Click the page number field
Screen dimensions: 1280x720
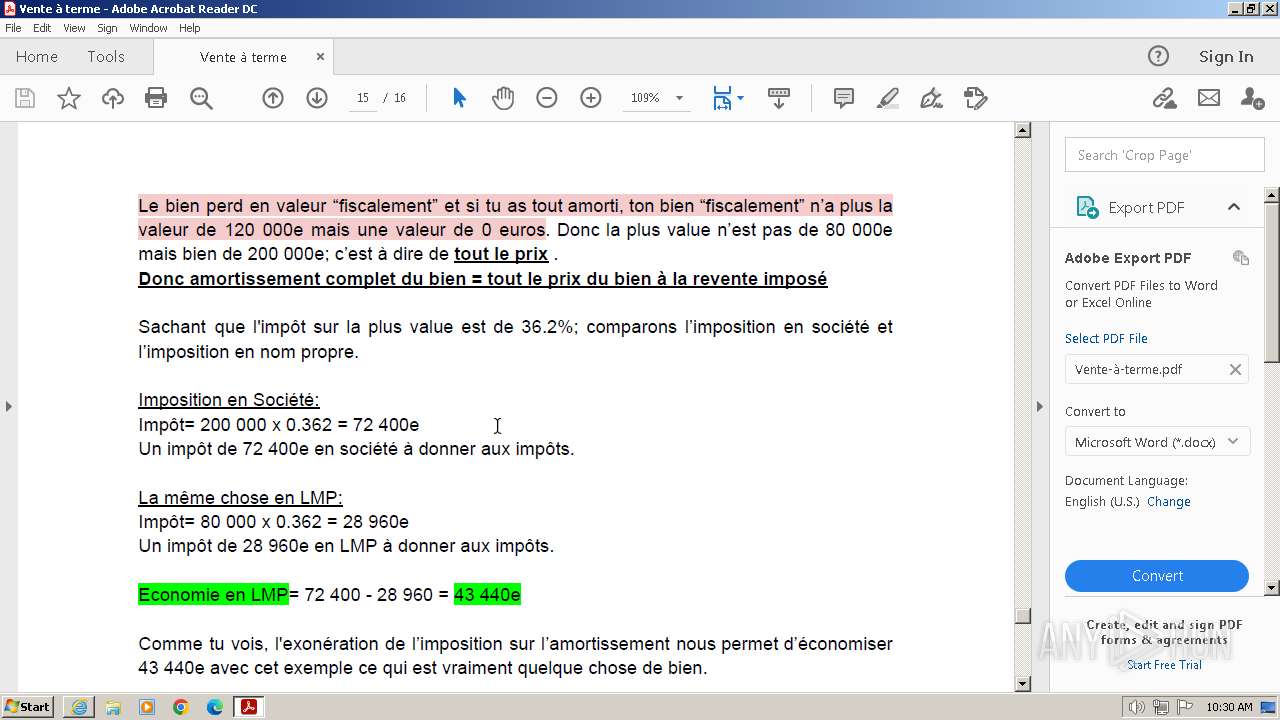362,98
